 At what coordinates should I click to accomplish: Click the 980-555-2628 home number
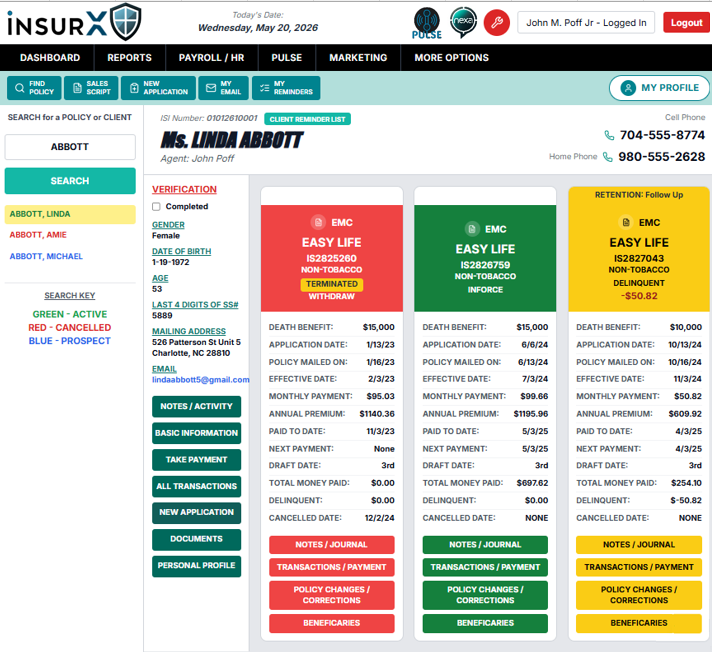662,157
